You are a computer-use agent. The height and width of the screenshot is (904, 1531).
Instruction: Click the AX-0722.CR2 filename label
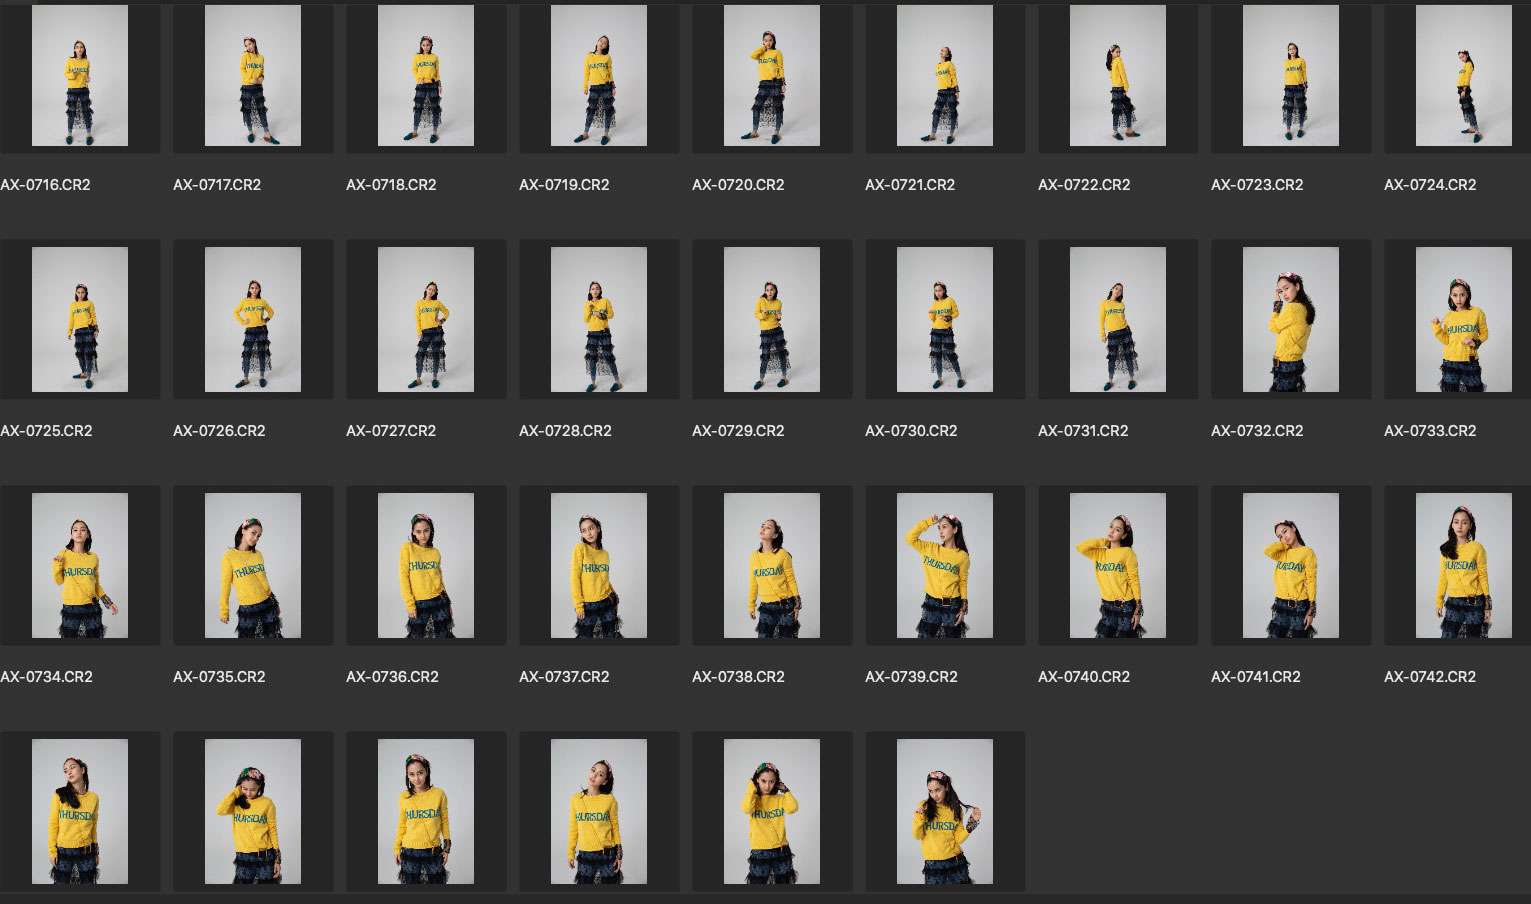1084,185
